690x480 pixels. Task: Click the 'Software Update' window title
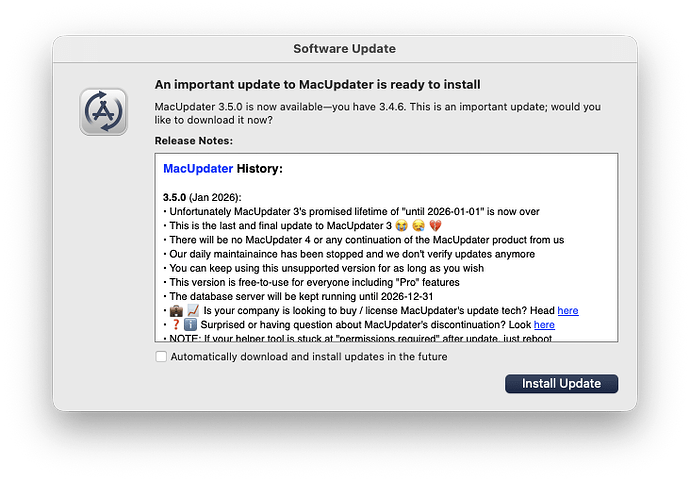pos(345,48)
